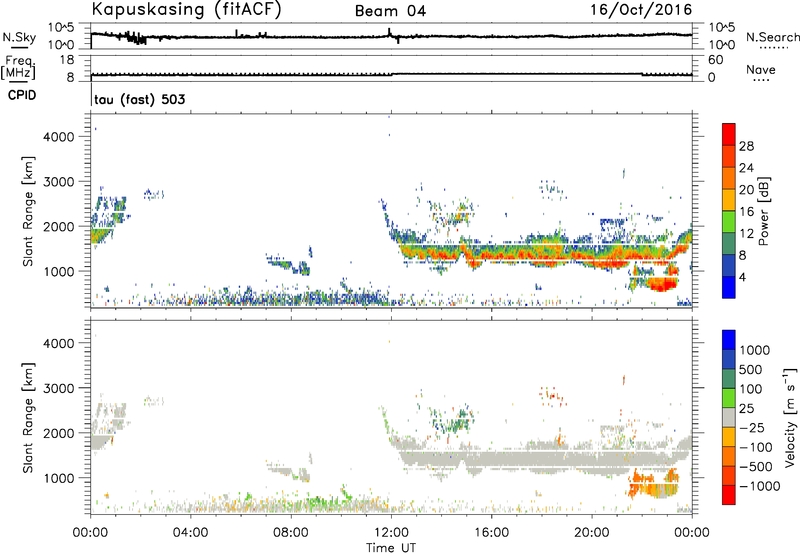Click the noise trace in the N.Sky panel
The image size is (800, 554).
391,36
